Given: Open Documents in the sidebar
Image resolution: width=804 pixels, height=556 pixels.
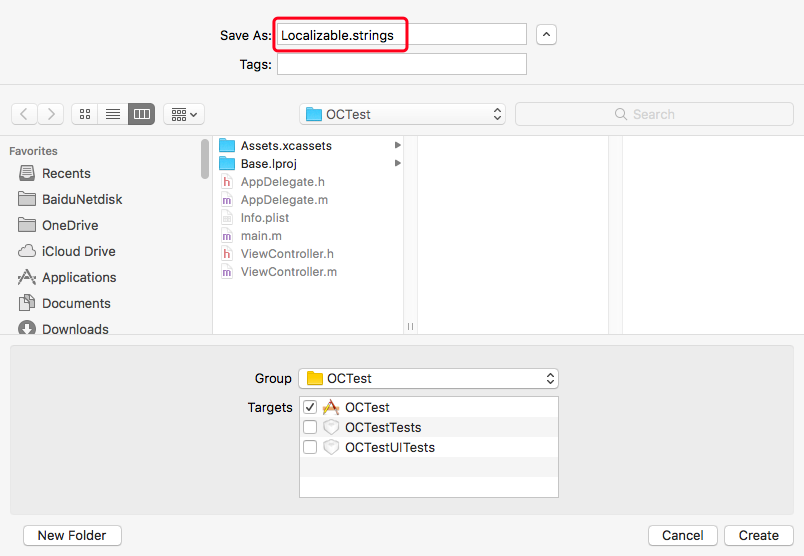Looking at the screenshot, I should coord(64,304).
